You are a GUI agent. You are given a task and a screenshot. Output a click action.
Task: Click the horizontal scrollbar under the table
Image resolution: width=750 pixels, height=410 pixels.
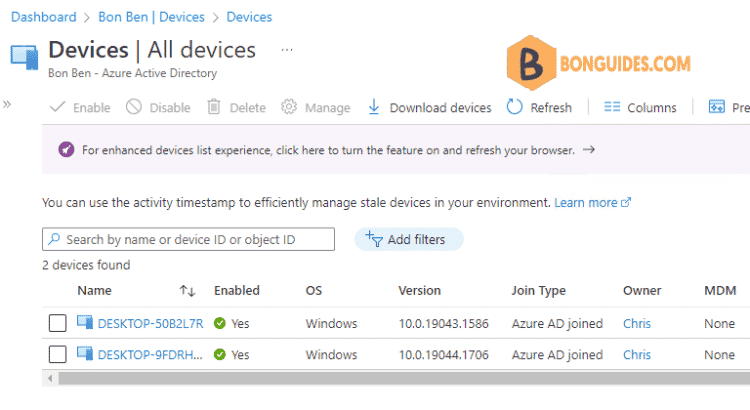pos(400,379)
